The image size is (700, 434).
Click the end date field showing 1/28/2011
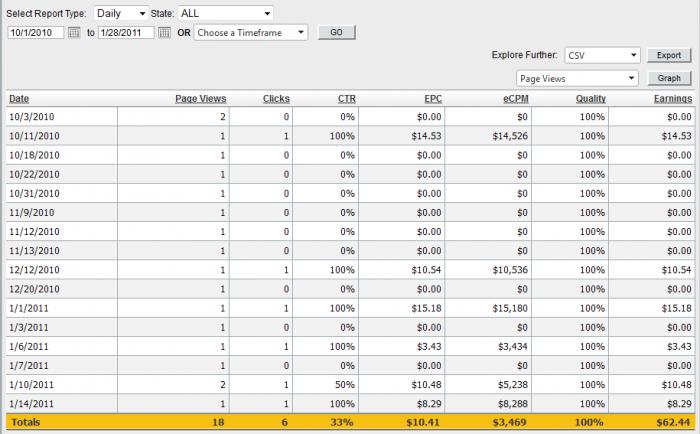tap(126, 33)
